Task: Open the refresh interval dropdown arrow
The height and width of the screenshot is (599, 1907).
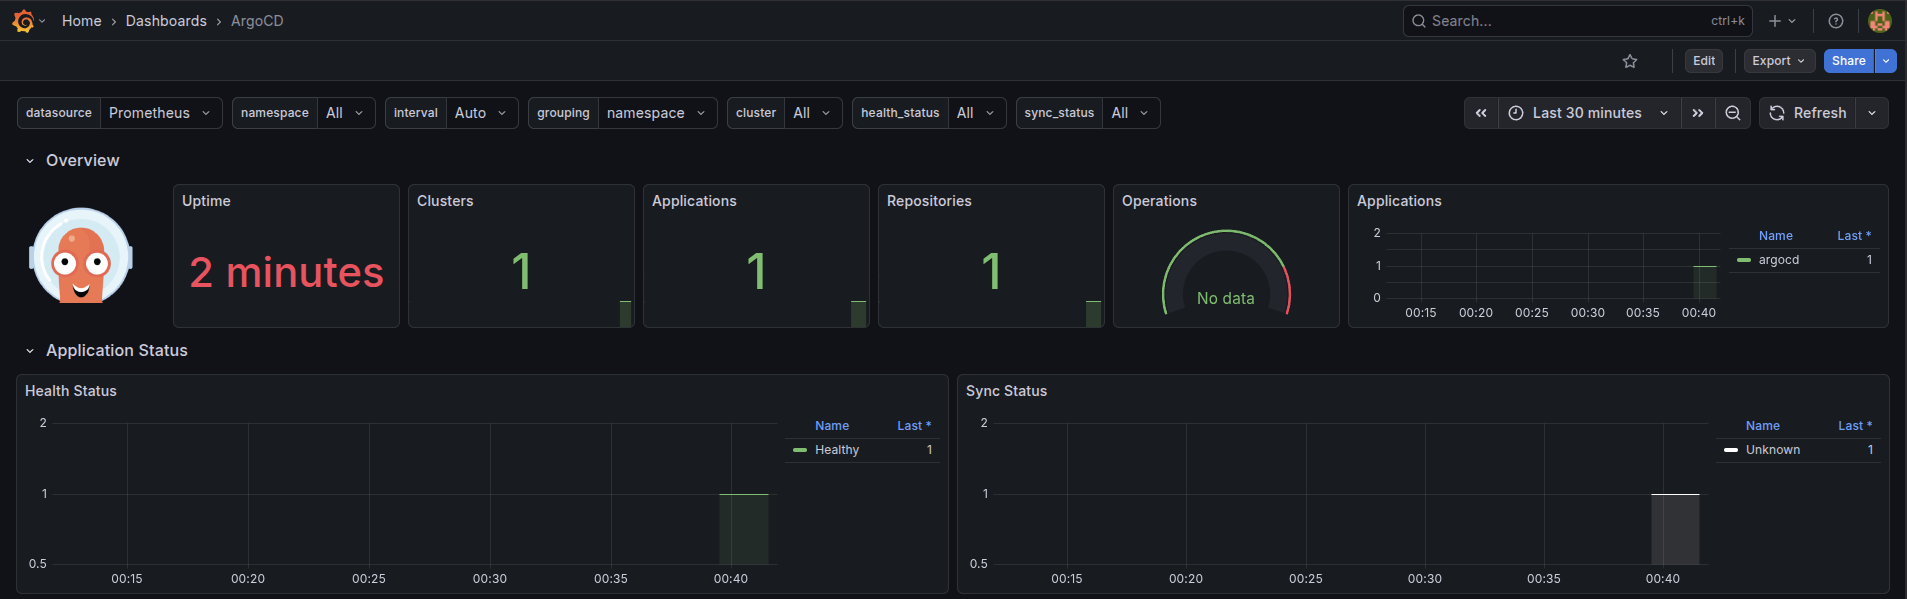Action: point(1872,113)
